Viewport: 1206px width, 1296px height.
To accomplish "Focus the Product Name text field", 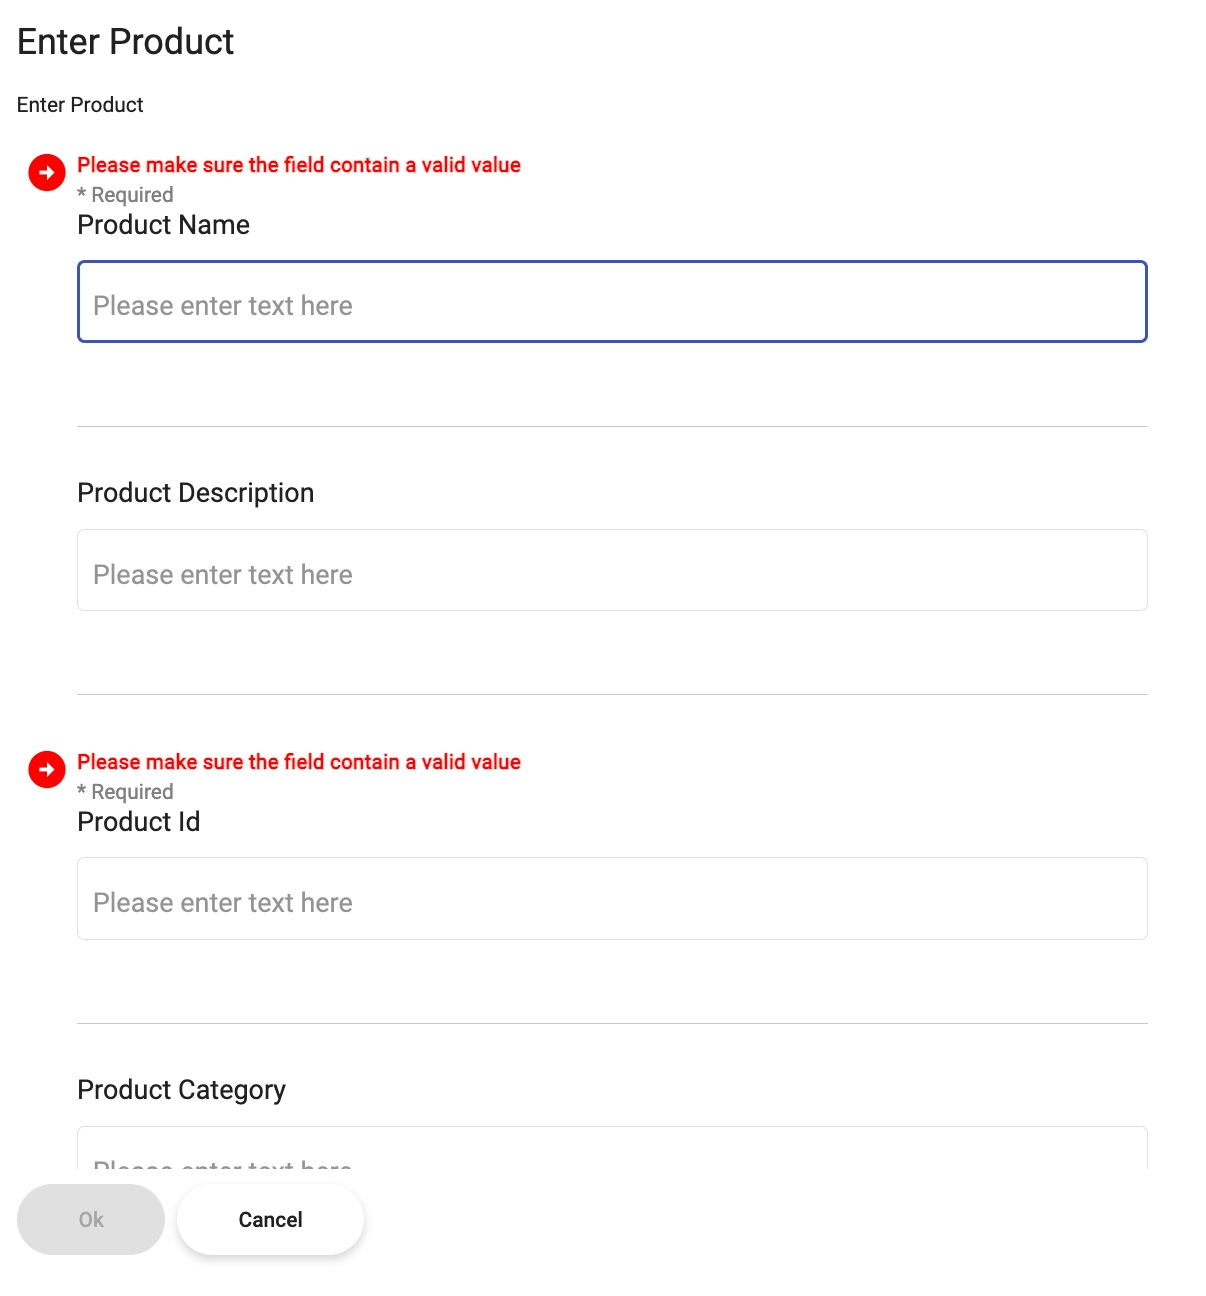I will (612, 302).
